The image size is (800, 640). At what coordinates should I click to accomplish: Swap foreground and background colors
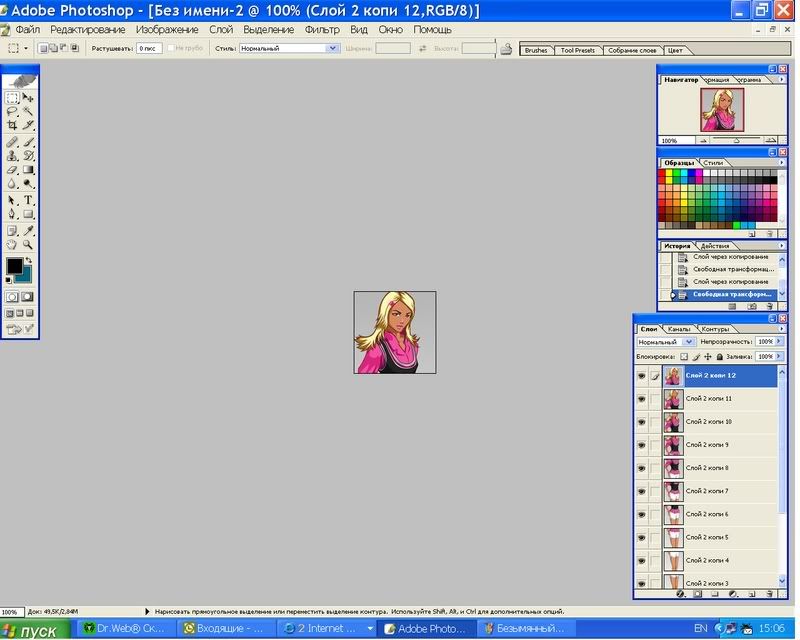(29, 260)
